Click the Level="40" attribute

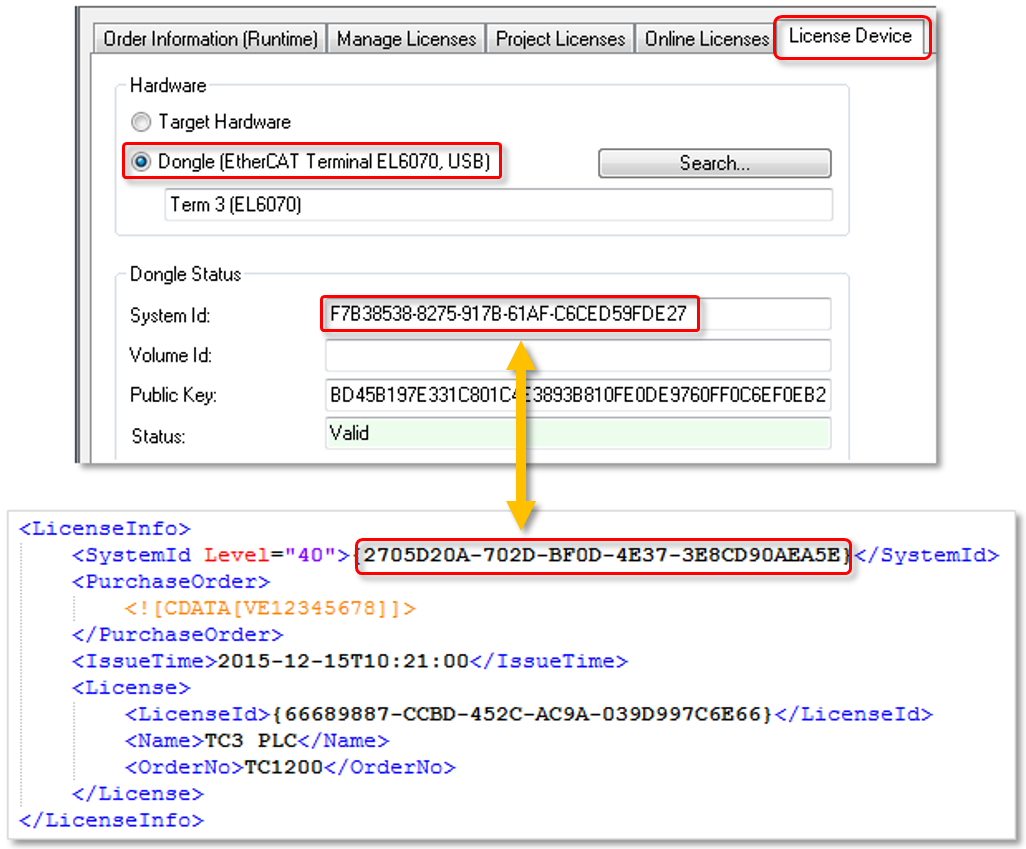270,555
